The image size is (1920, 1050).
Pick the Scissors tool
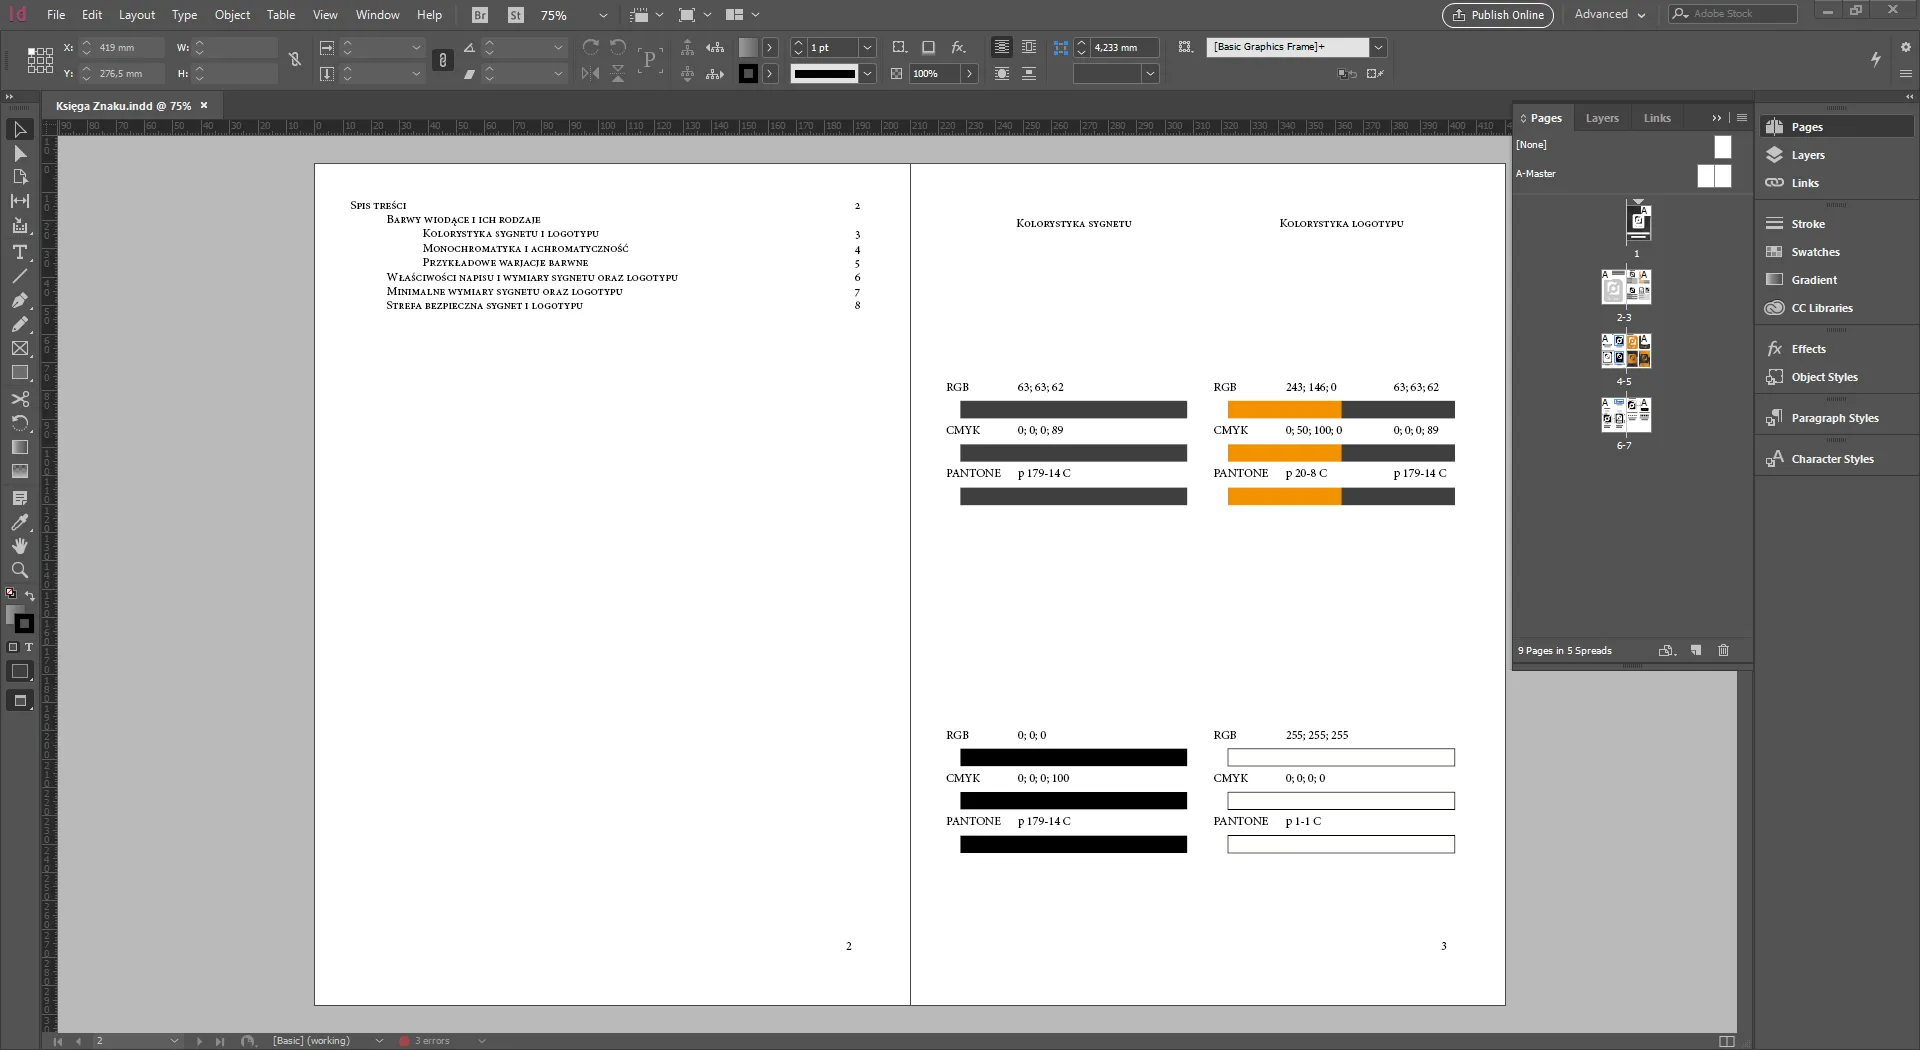point(19,399)
